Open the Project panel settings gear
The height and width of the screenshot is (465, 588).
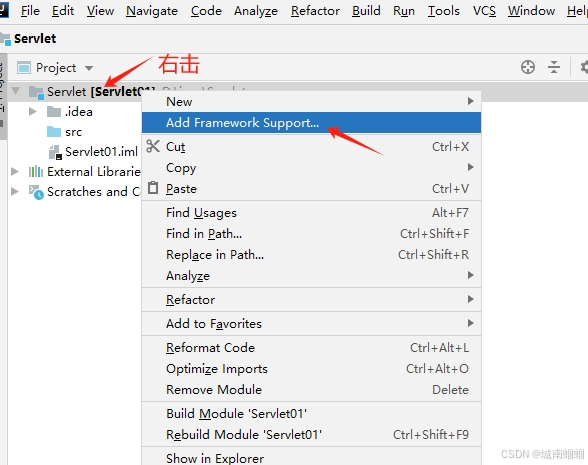pyautogui.click(x=584, y=68)
